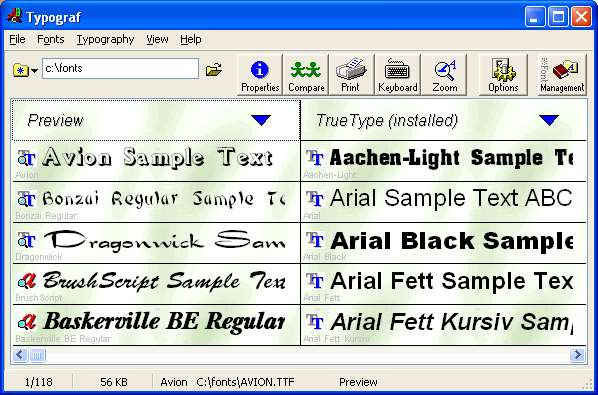Open the Typography menu

[105, 39]
